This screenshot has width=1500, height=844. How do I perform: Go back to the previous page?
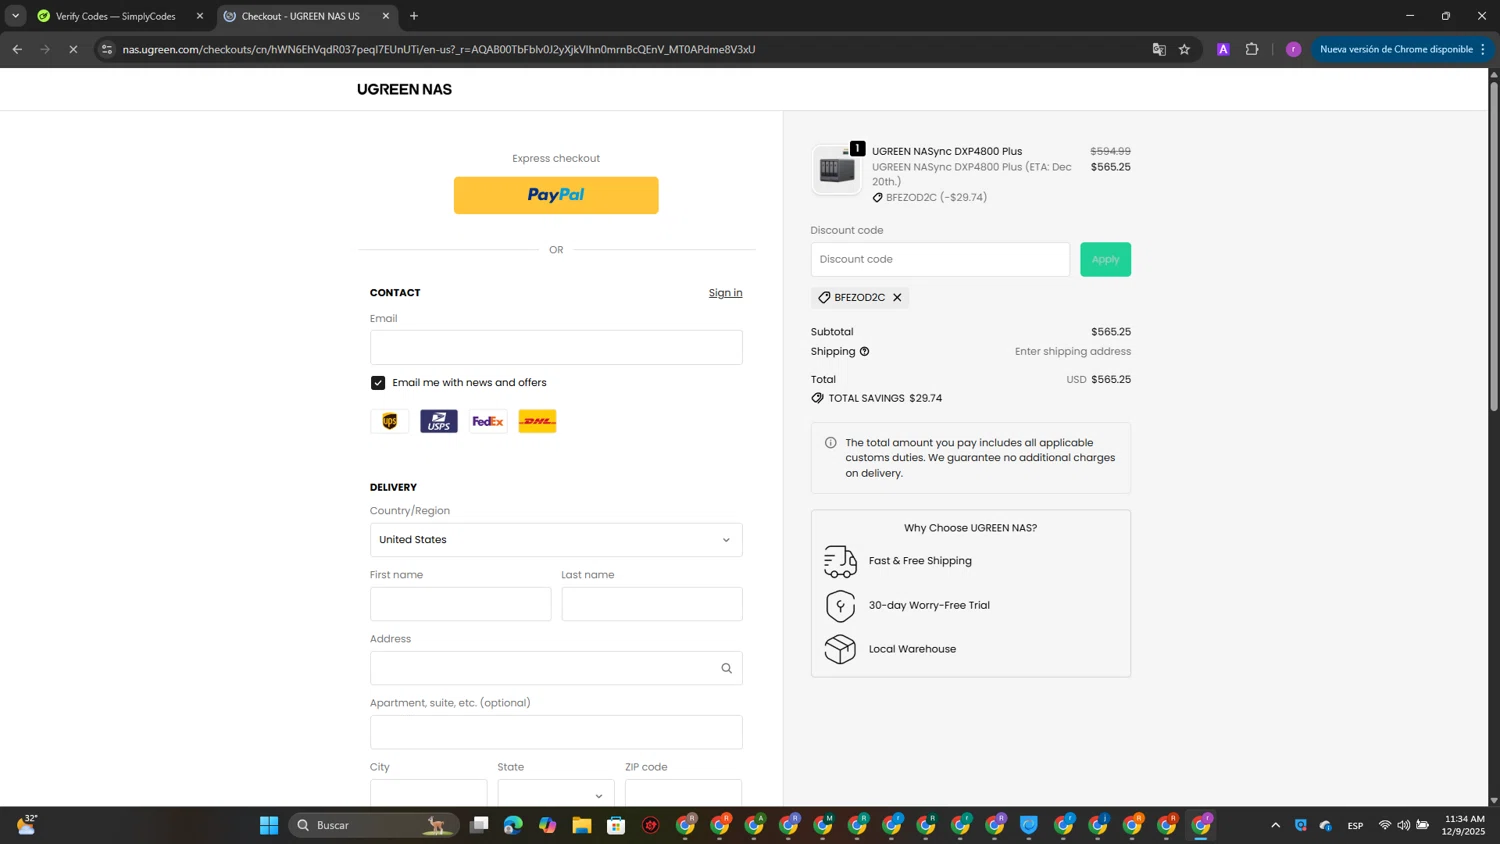[x=17, y=49]
